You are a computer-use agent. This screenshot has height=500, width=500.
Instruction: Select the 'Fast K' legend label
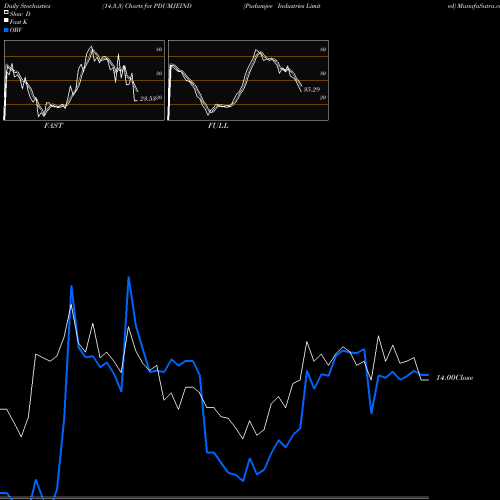pos(19,22)
